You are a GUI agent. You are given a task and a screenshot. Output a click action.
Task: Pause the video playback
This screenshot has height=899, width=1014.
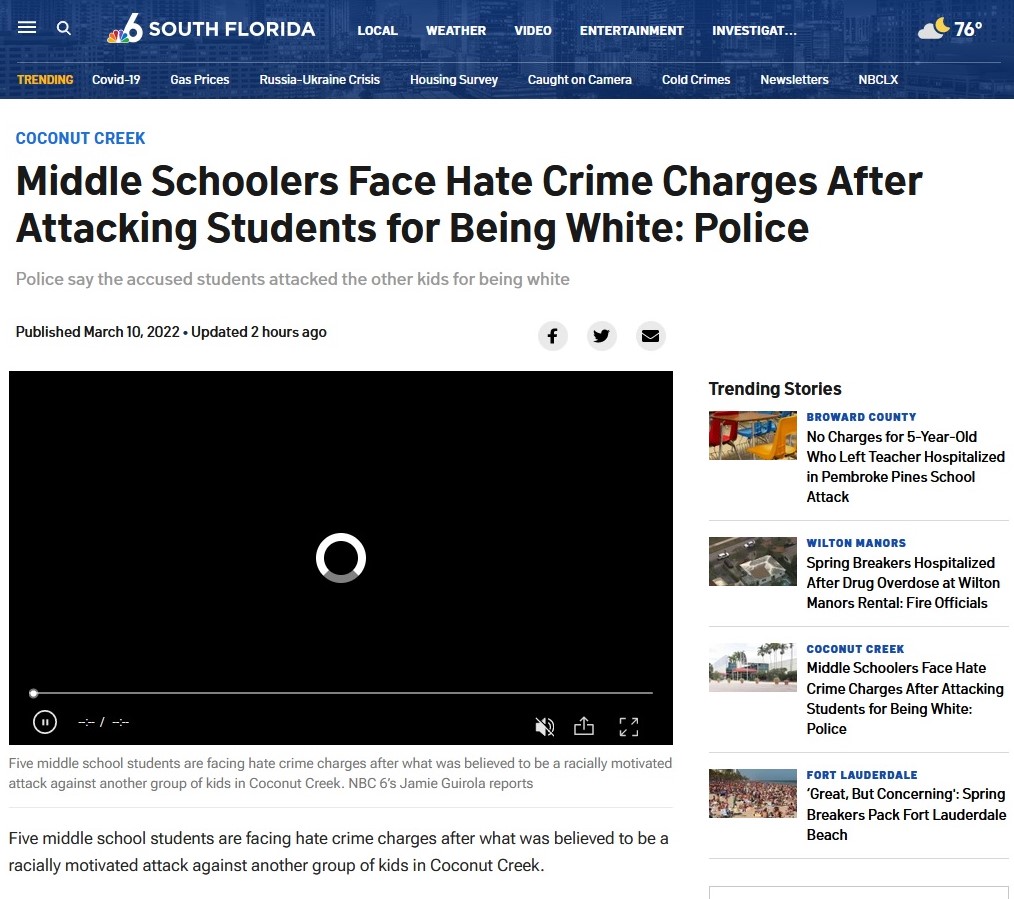[45, 722]
